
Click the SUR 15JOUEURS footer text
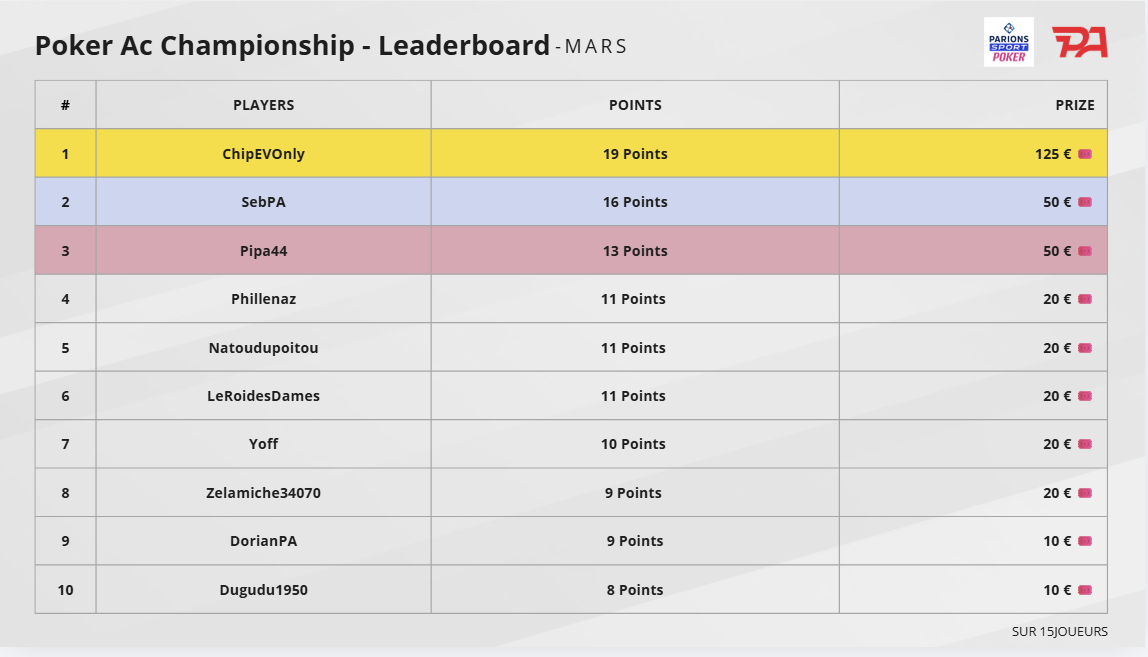pos(1059,631)
